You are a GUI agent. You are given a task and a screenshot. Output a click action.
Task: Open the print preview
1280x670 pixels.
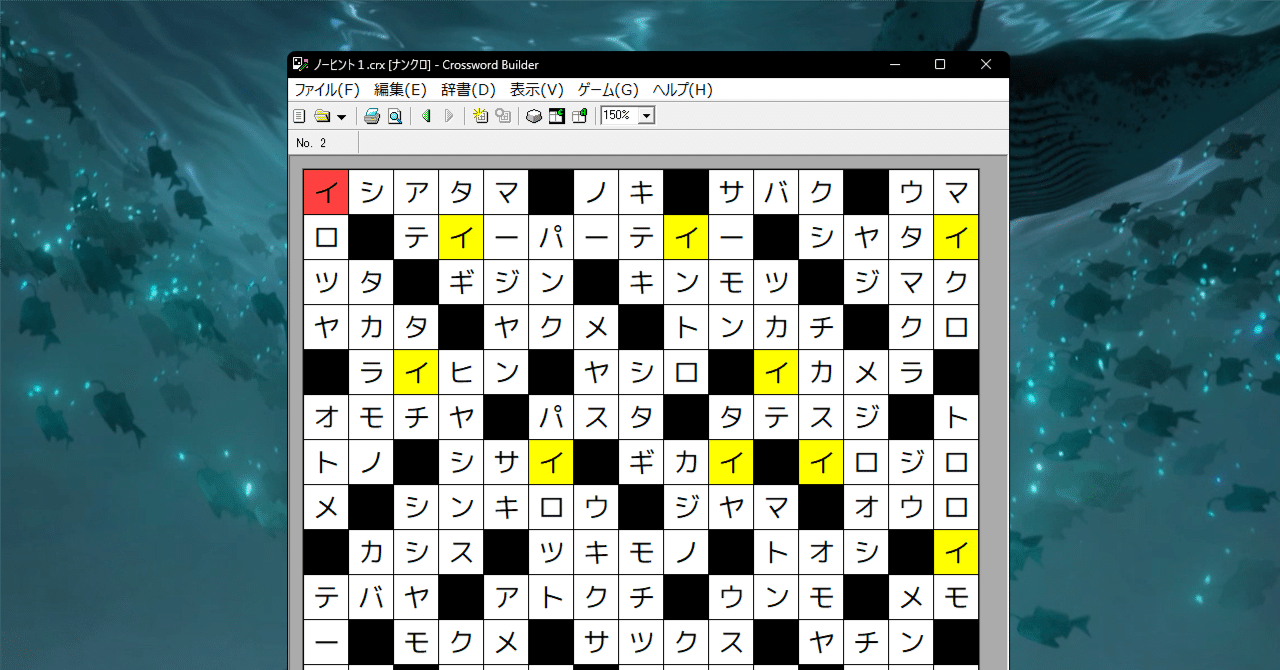pyautogui.click(x=394, y=115)
